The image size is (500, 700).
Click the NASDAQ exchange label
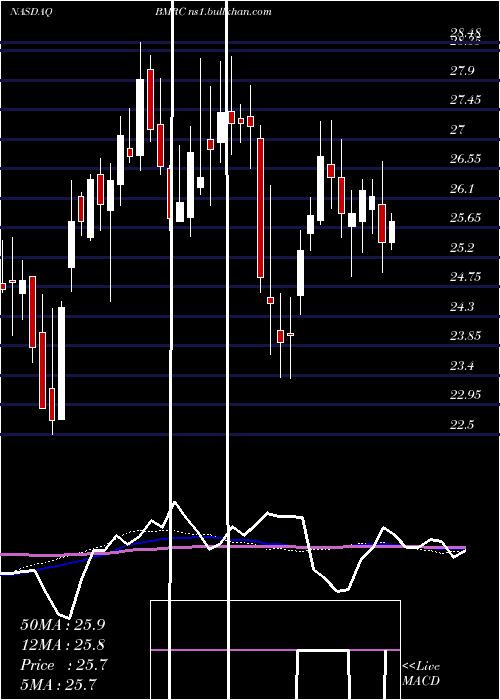(30, 12)
